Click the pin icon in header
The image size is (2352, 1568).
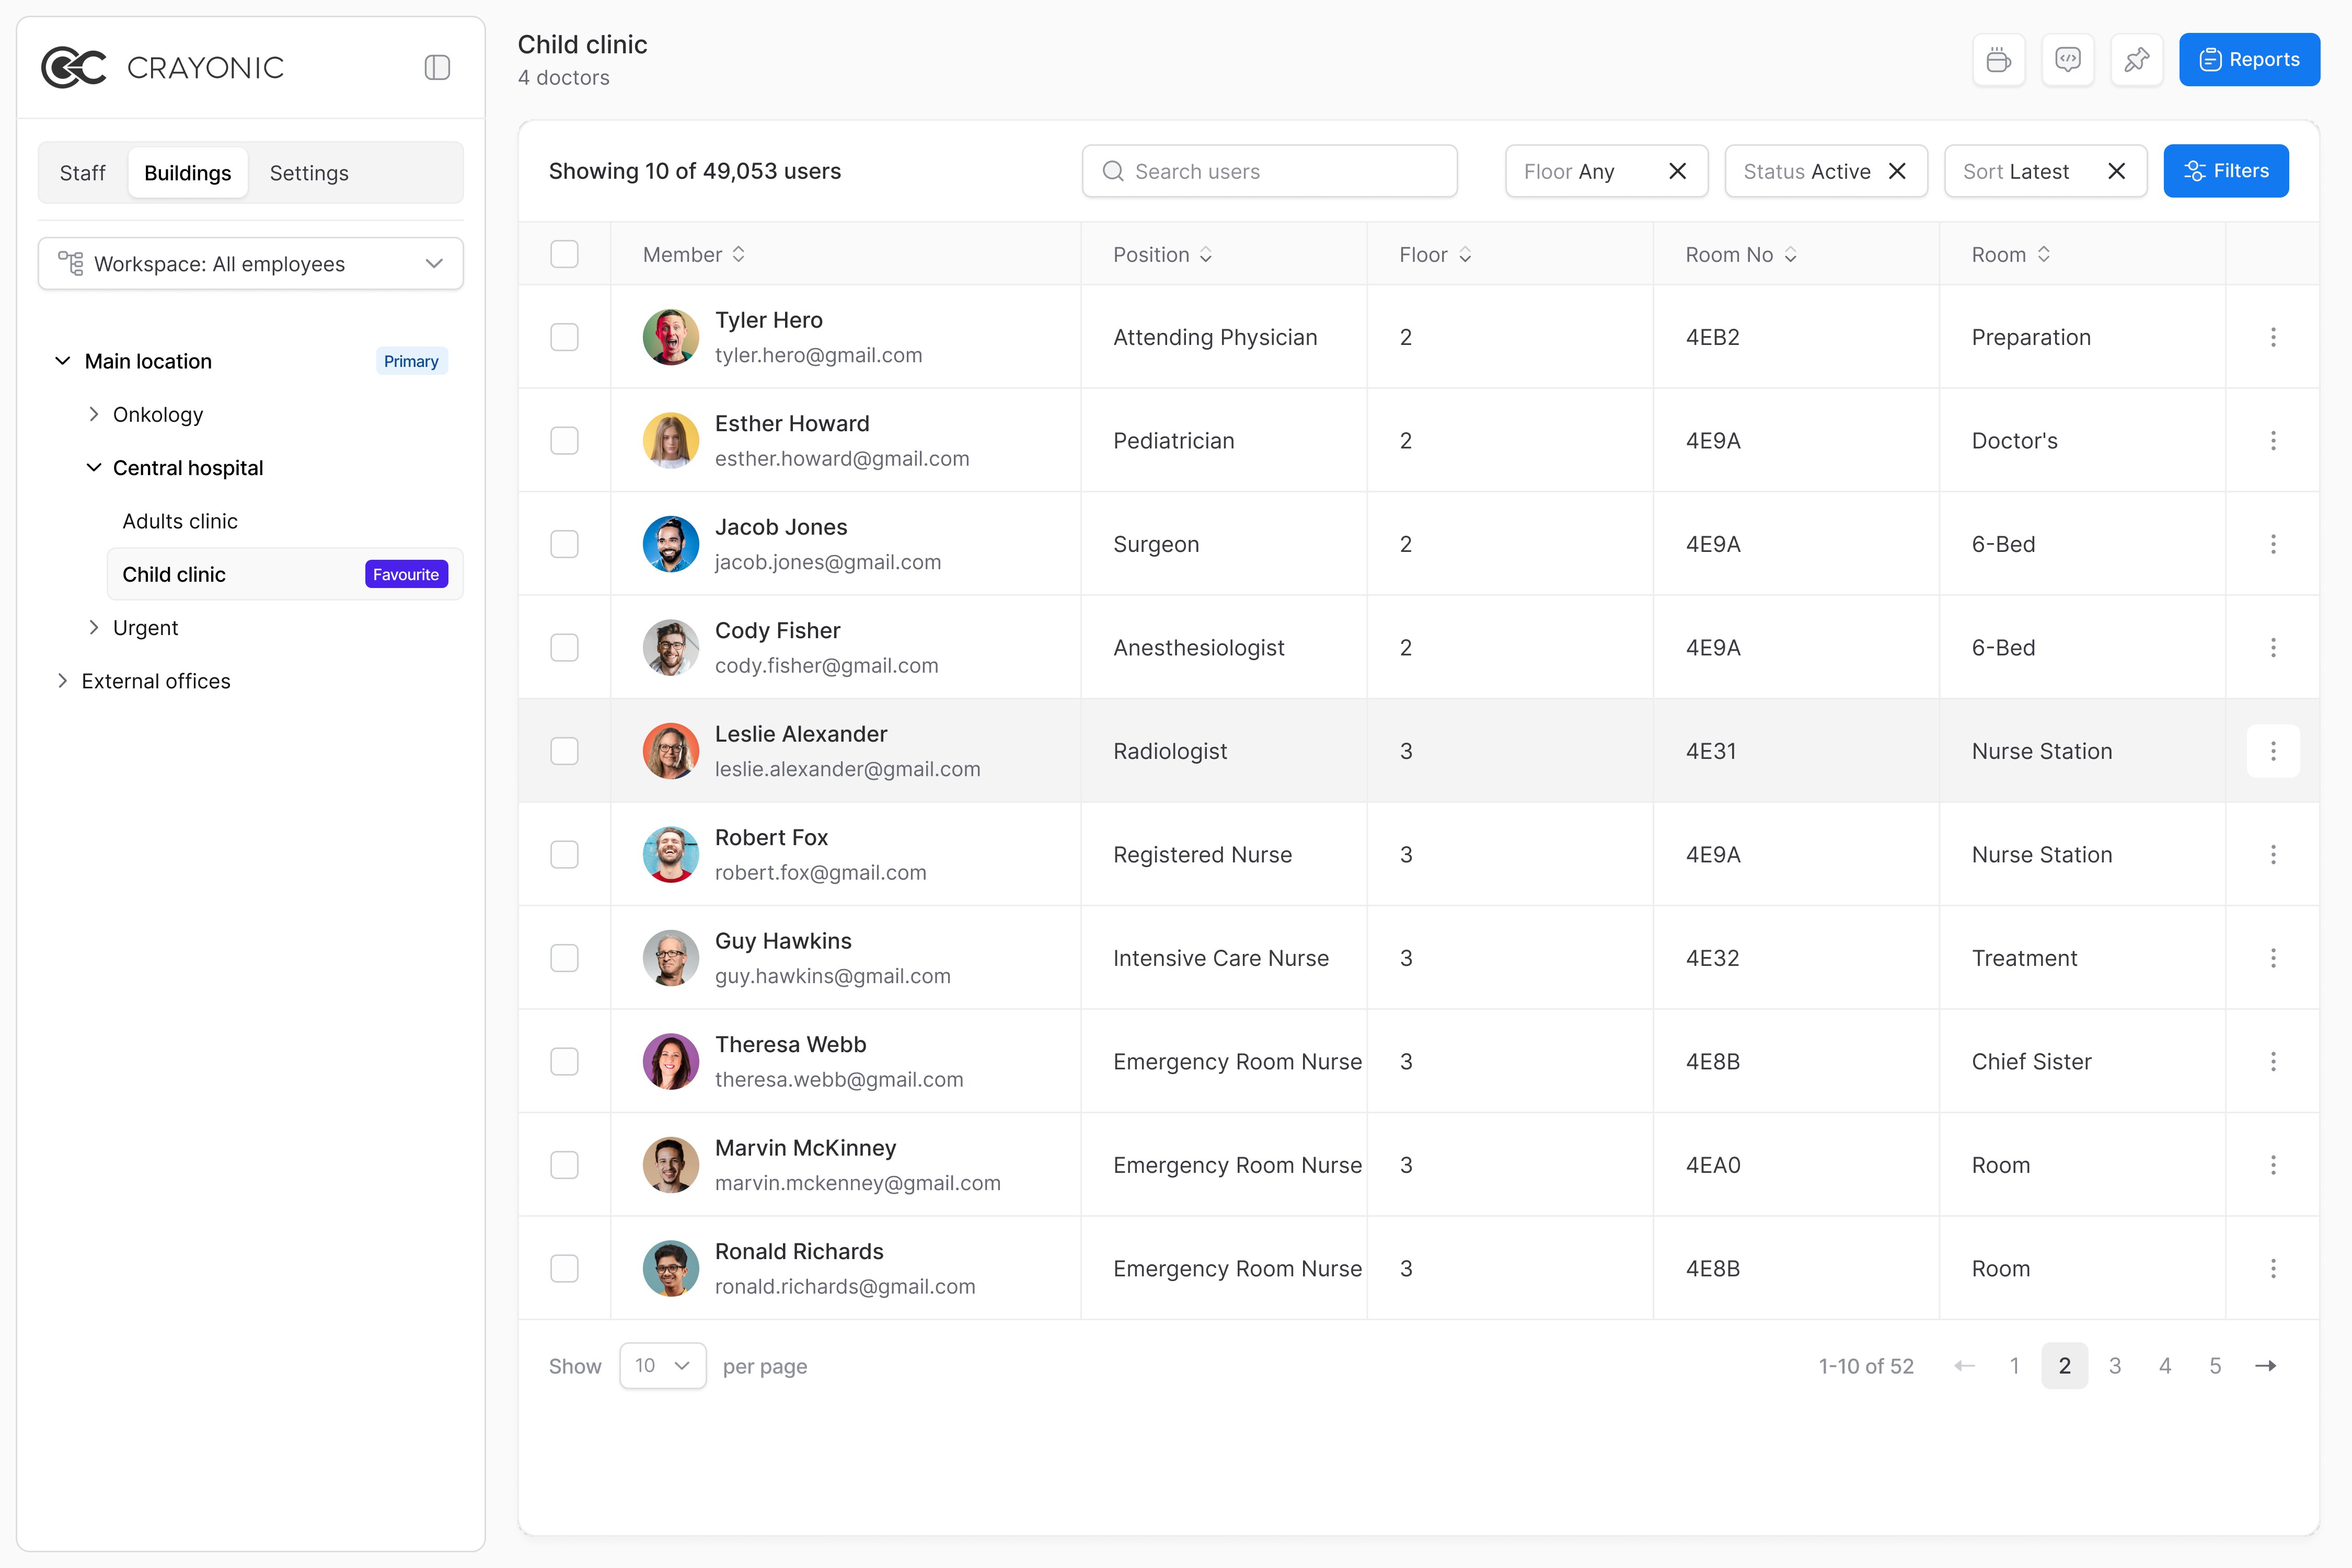[2136, 60]
